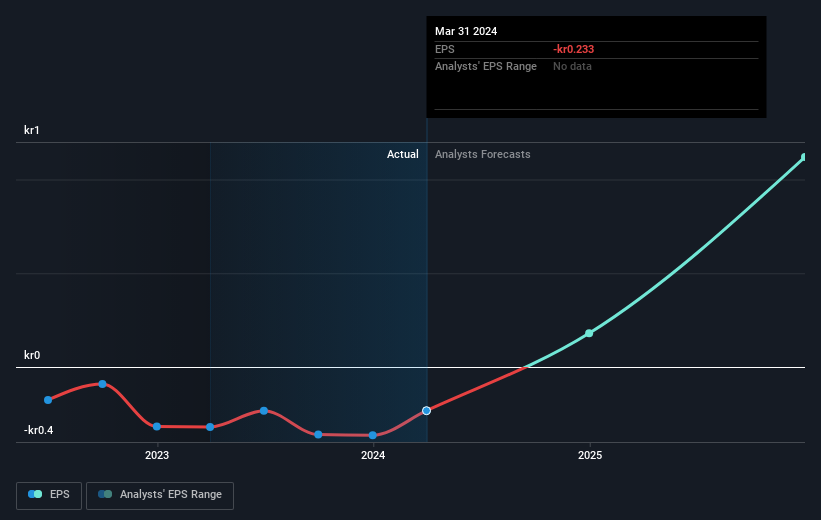This screenshot has height=520, width=821.
Task: Click the EPS point in late 2023
Action: tap(318, 435)
